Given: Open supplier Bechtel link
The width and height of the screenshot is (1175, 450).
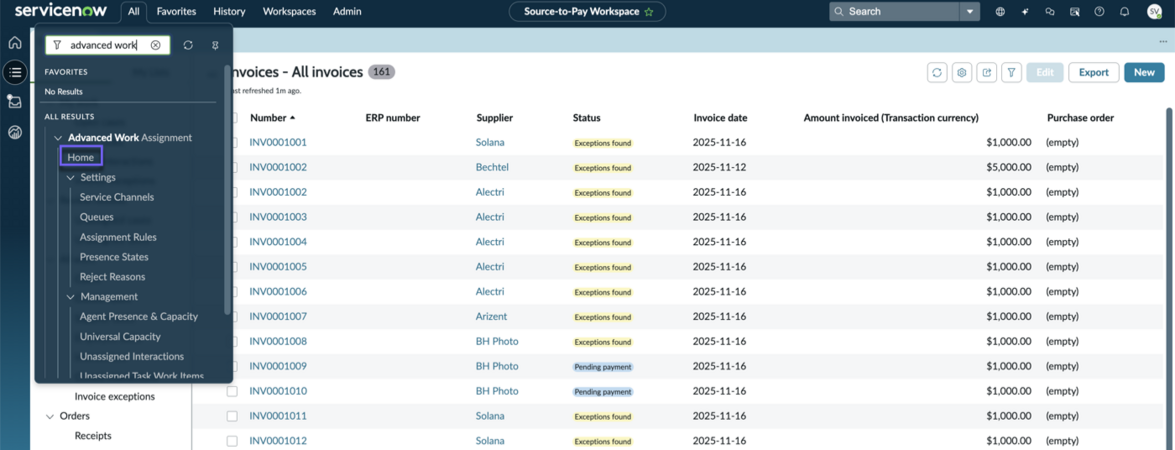Looking at the screenshot, I should click(491, 167).
